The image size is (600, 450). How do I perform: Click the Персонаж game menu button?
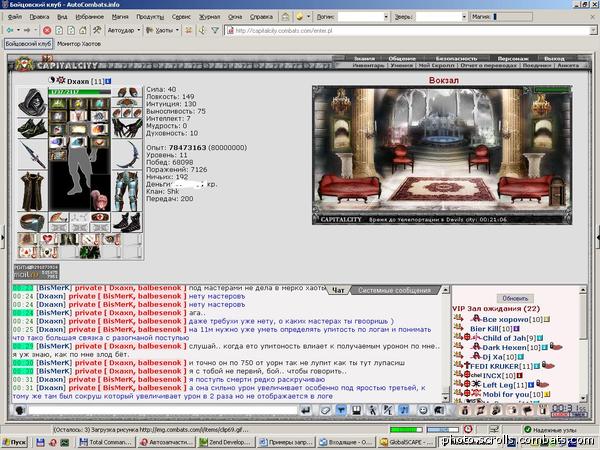[x=513, y=59]
